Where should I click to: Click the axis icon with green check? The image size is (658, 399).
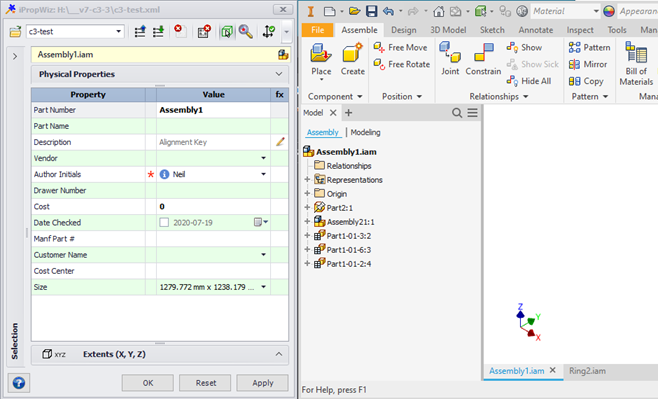[x=269, y=31]
